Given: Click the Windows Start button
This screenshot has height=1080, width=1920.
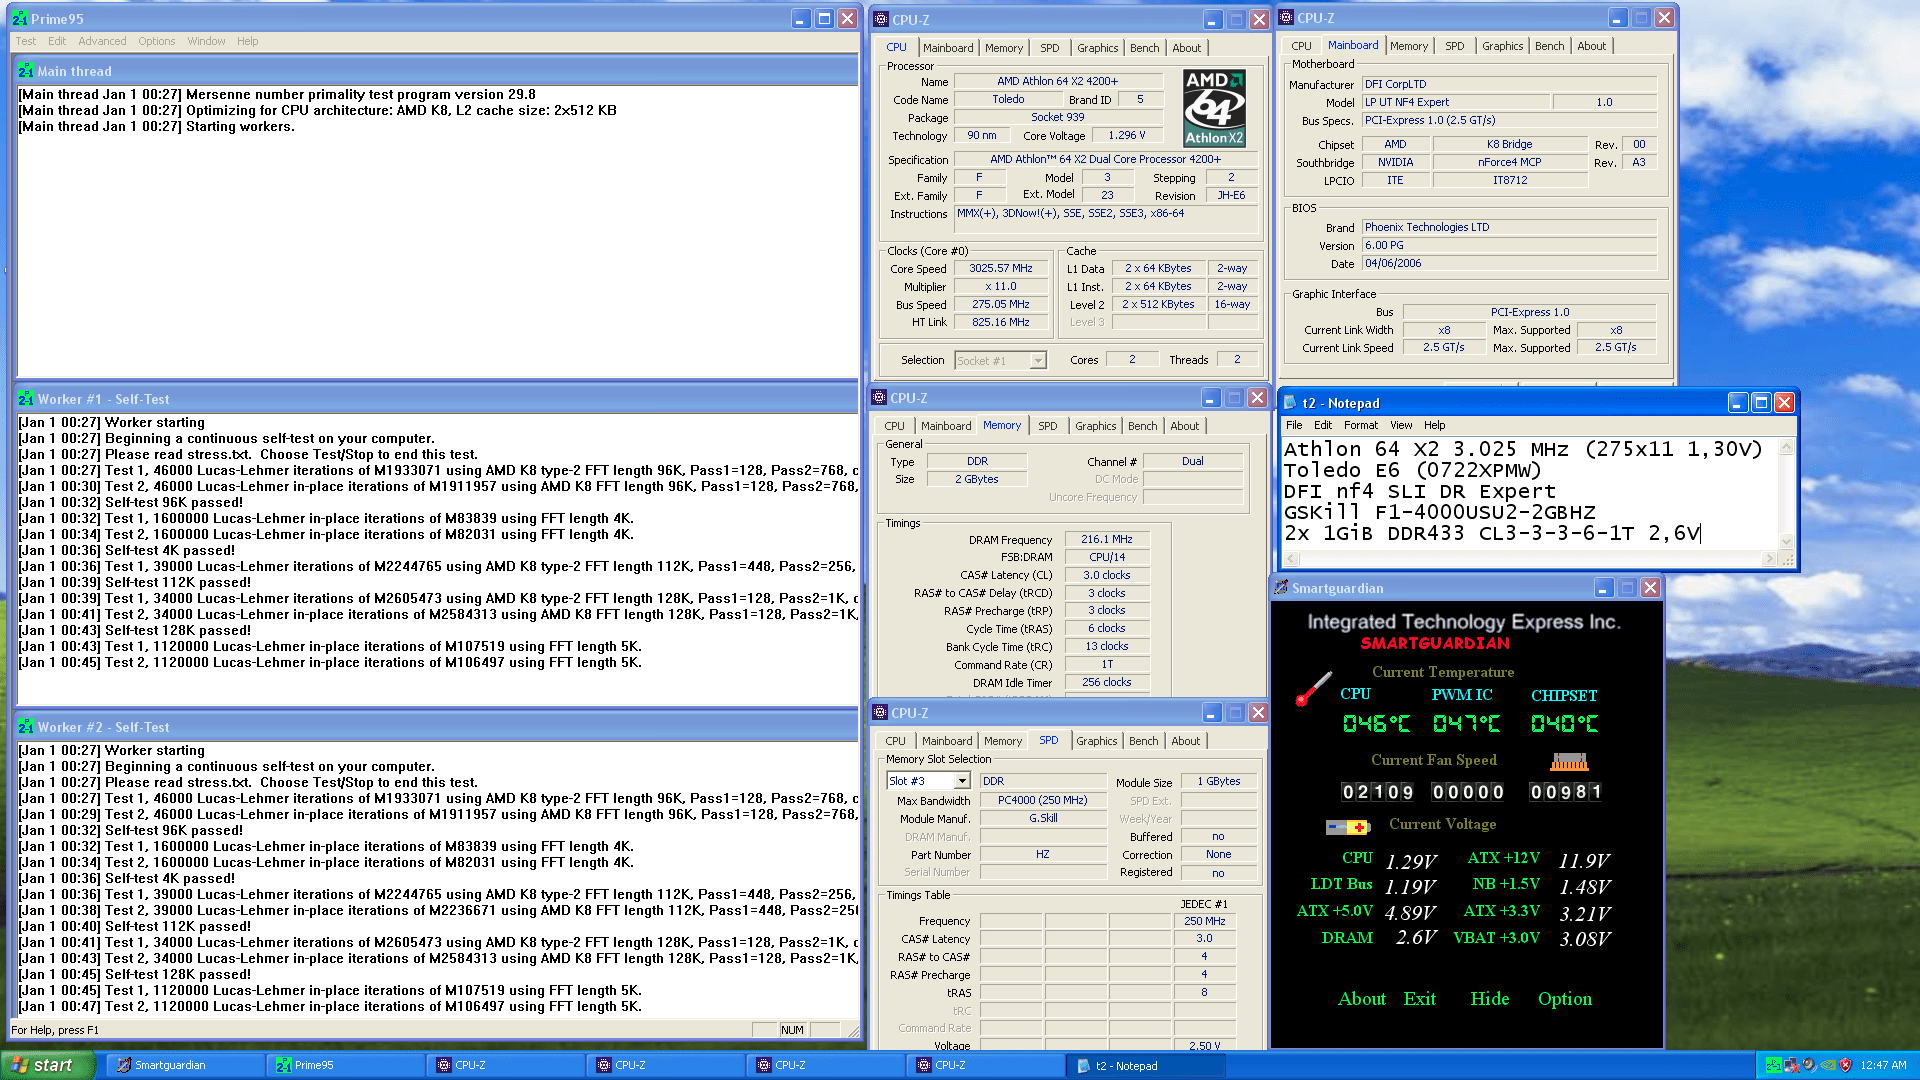Looking at the screenshot, I should coord(48,1065).
